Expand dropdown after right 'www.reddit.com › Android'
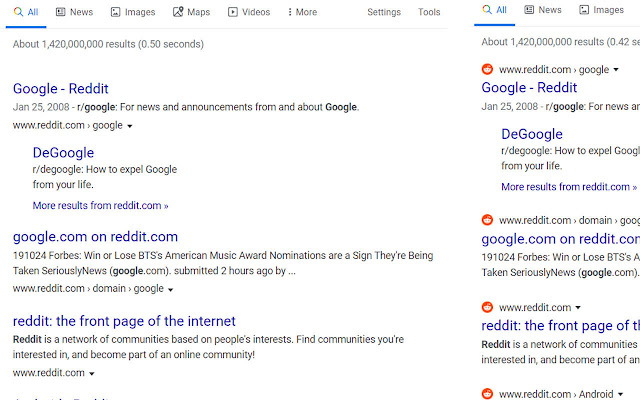The width and height of the screenshot is (640, 400). coord(620,394)
